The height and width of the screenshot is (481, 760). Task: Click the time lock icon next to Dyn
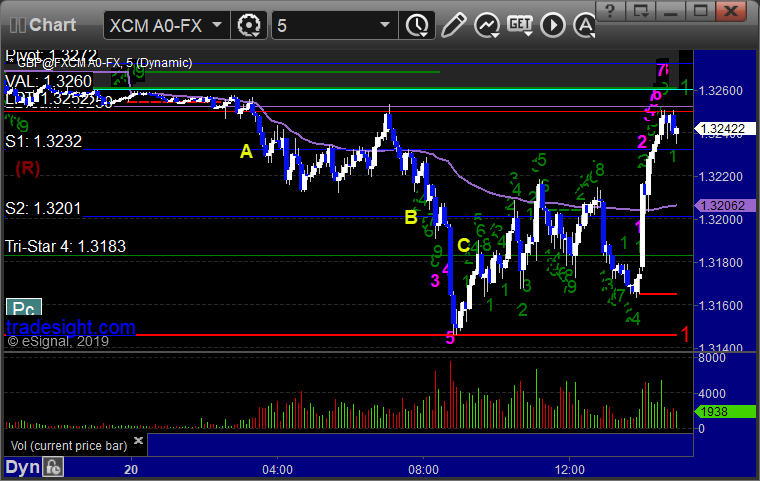click(53, 468)
